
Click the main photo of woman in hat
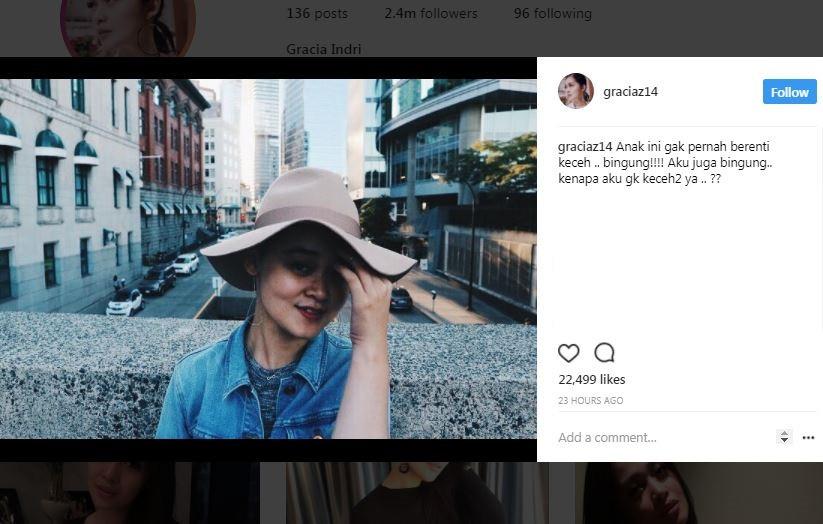click(x=268, y=258)
